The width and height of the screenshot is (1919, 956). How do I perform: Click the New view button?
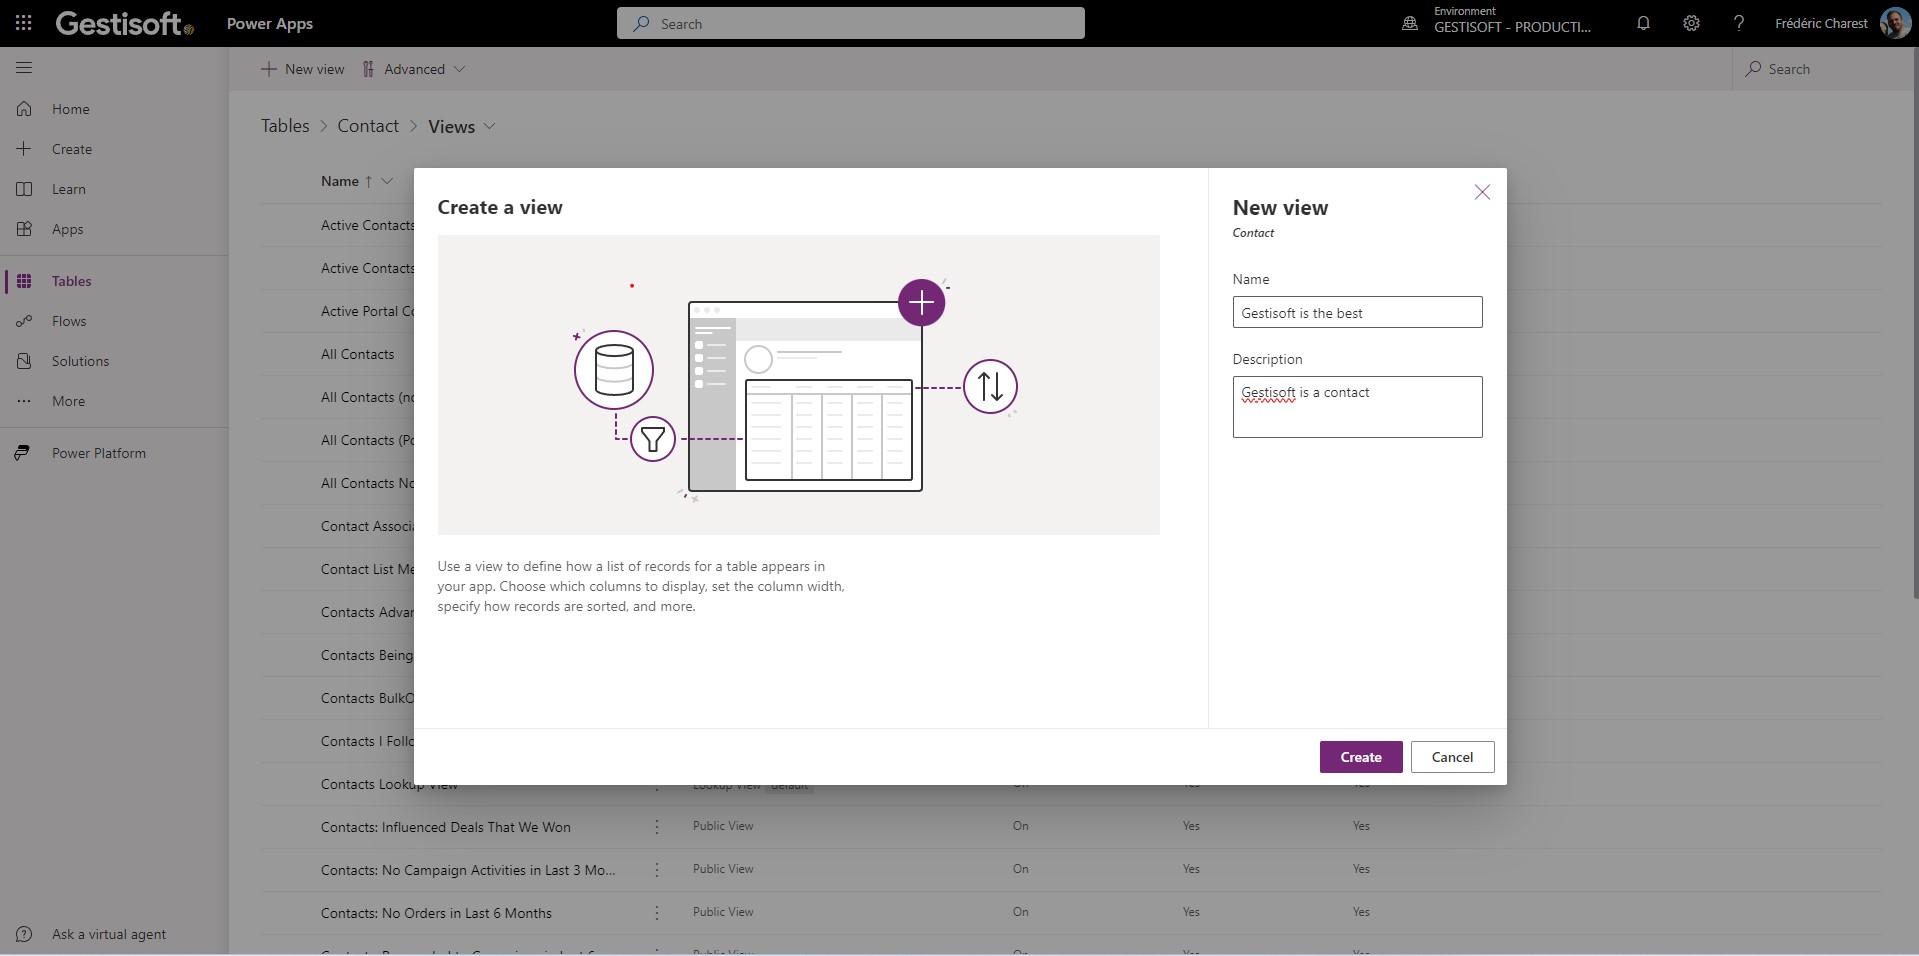click(x=302, y=69)
